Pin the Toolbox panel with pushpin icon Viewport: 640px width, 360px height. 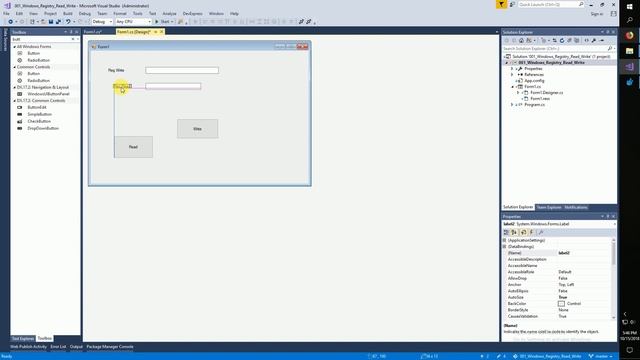coord(71,32)
